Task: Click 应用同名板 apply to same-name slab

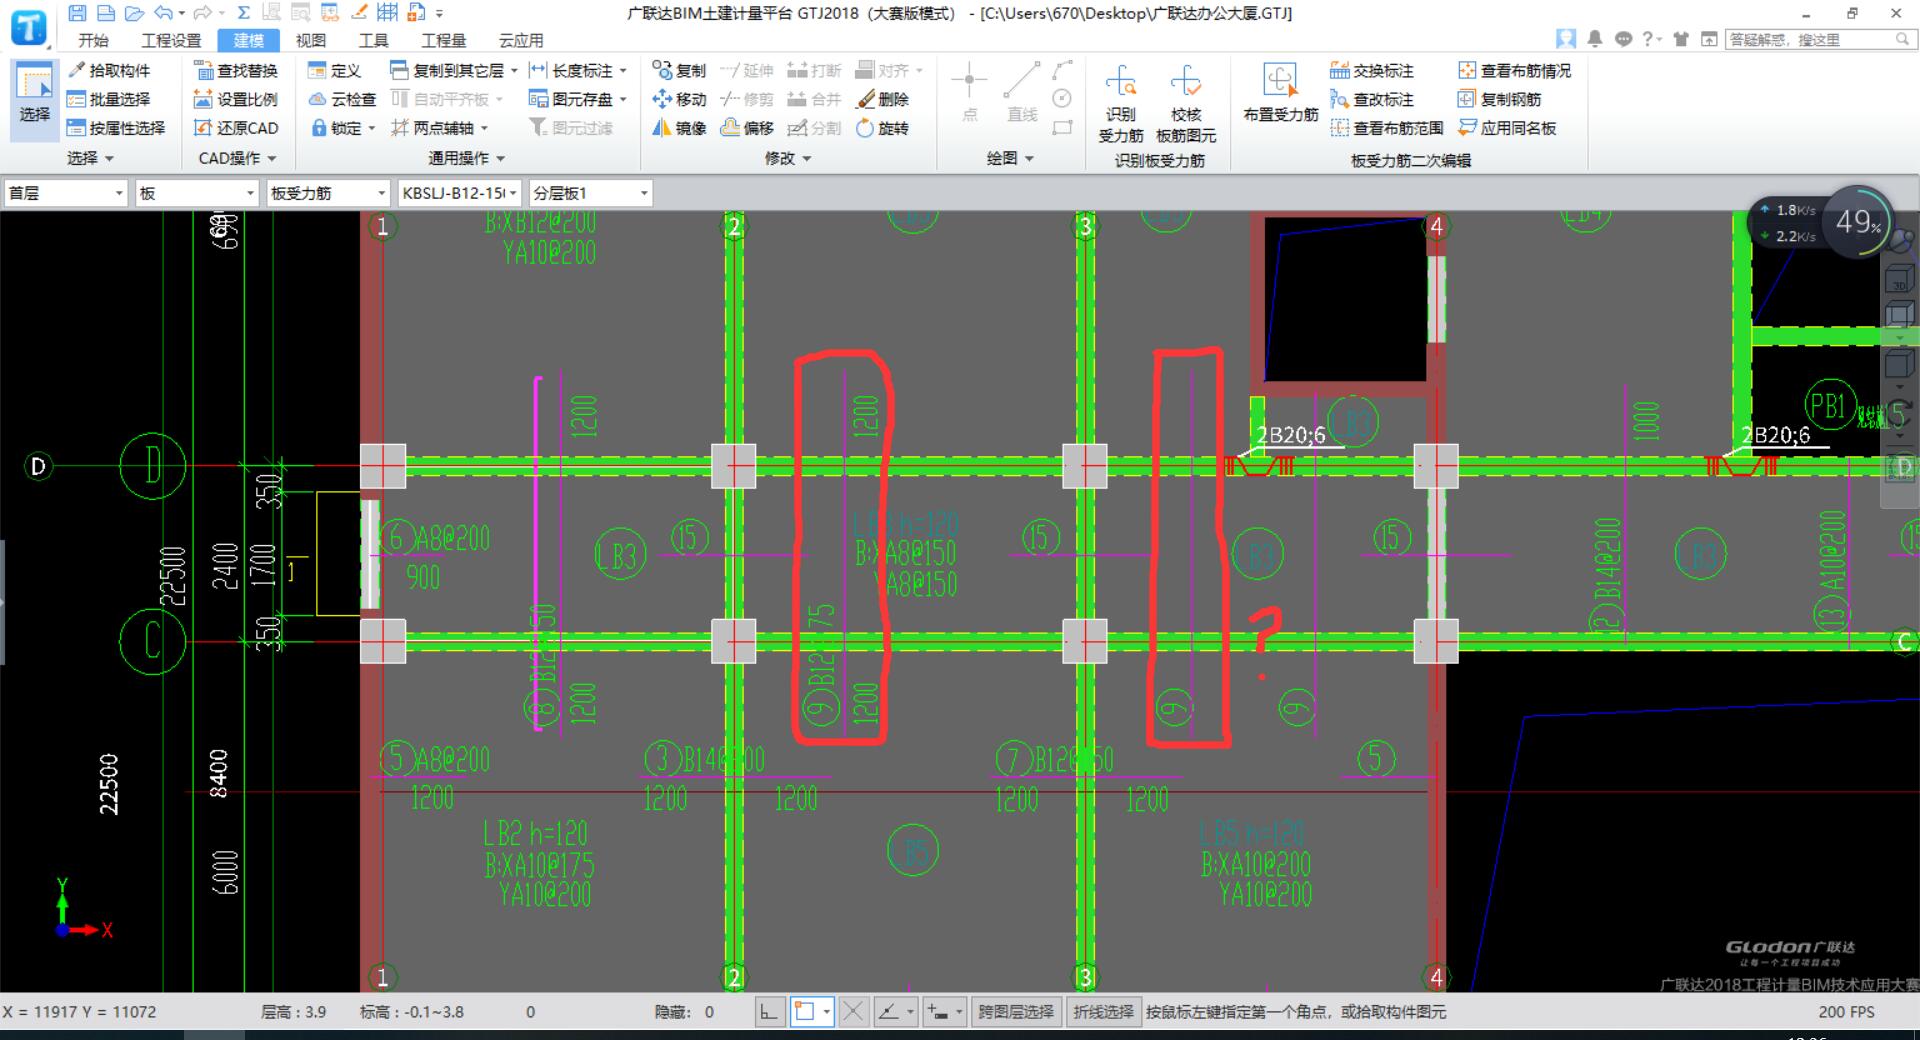Action: pos(1507,128)
